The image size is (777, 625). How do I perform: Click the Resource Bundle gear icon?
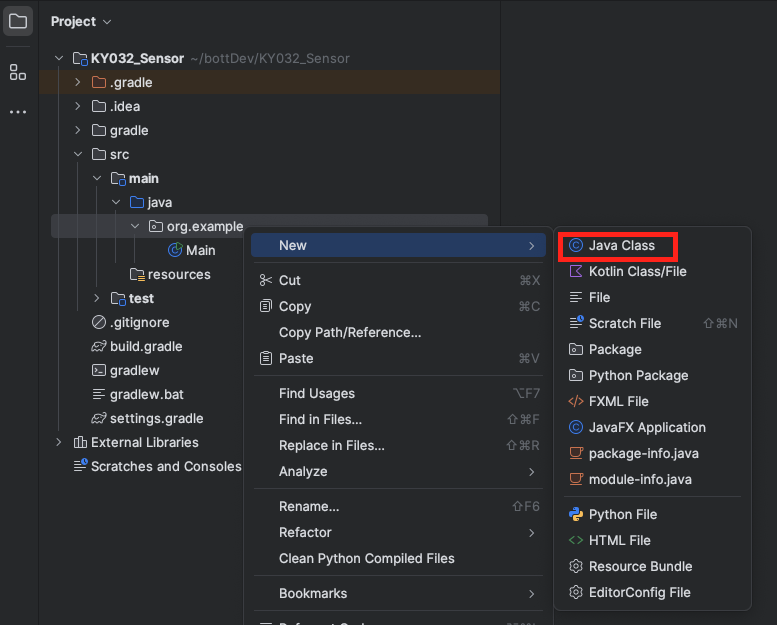click(576, 566)
